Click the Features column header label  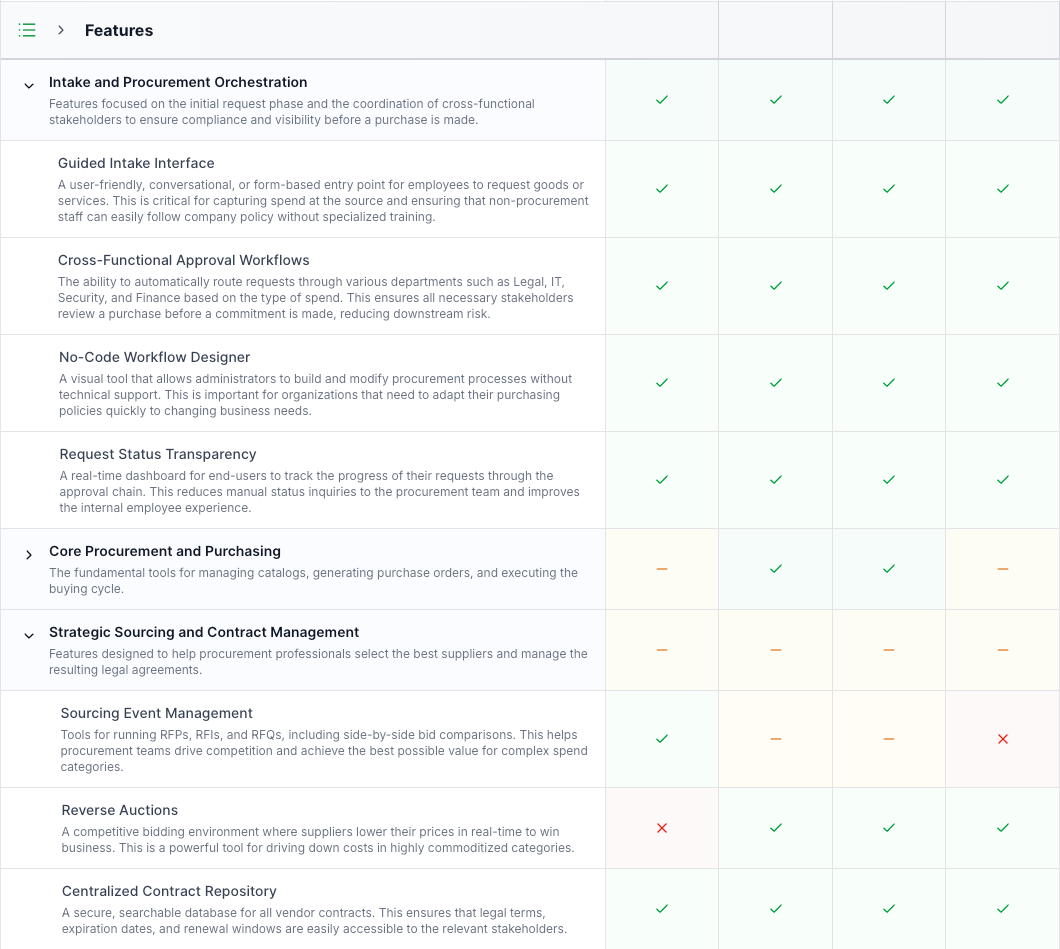pos(119,30)
